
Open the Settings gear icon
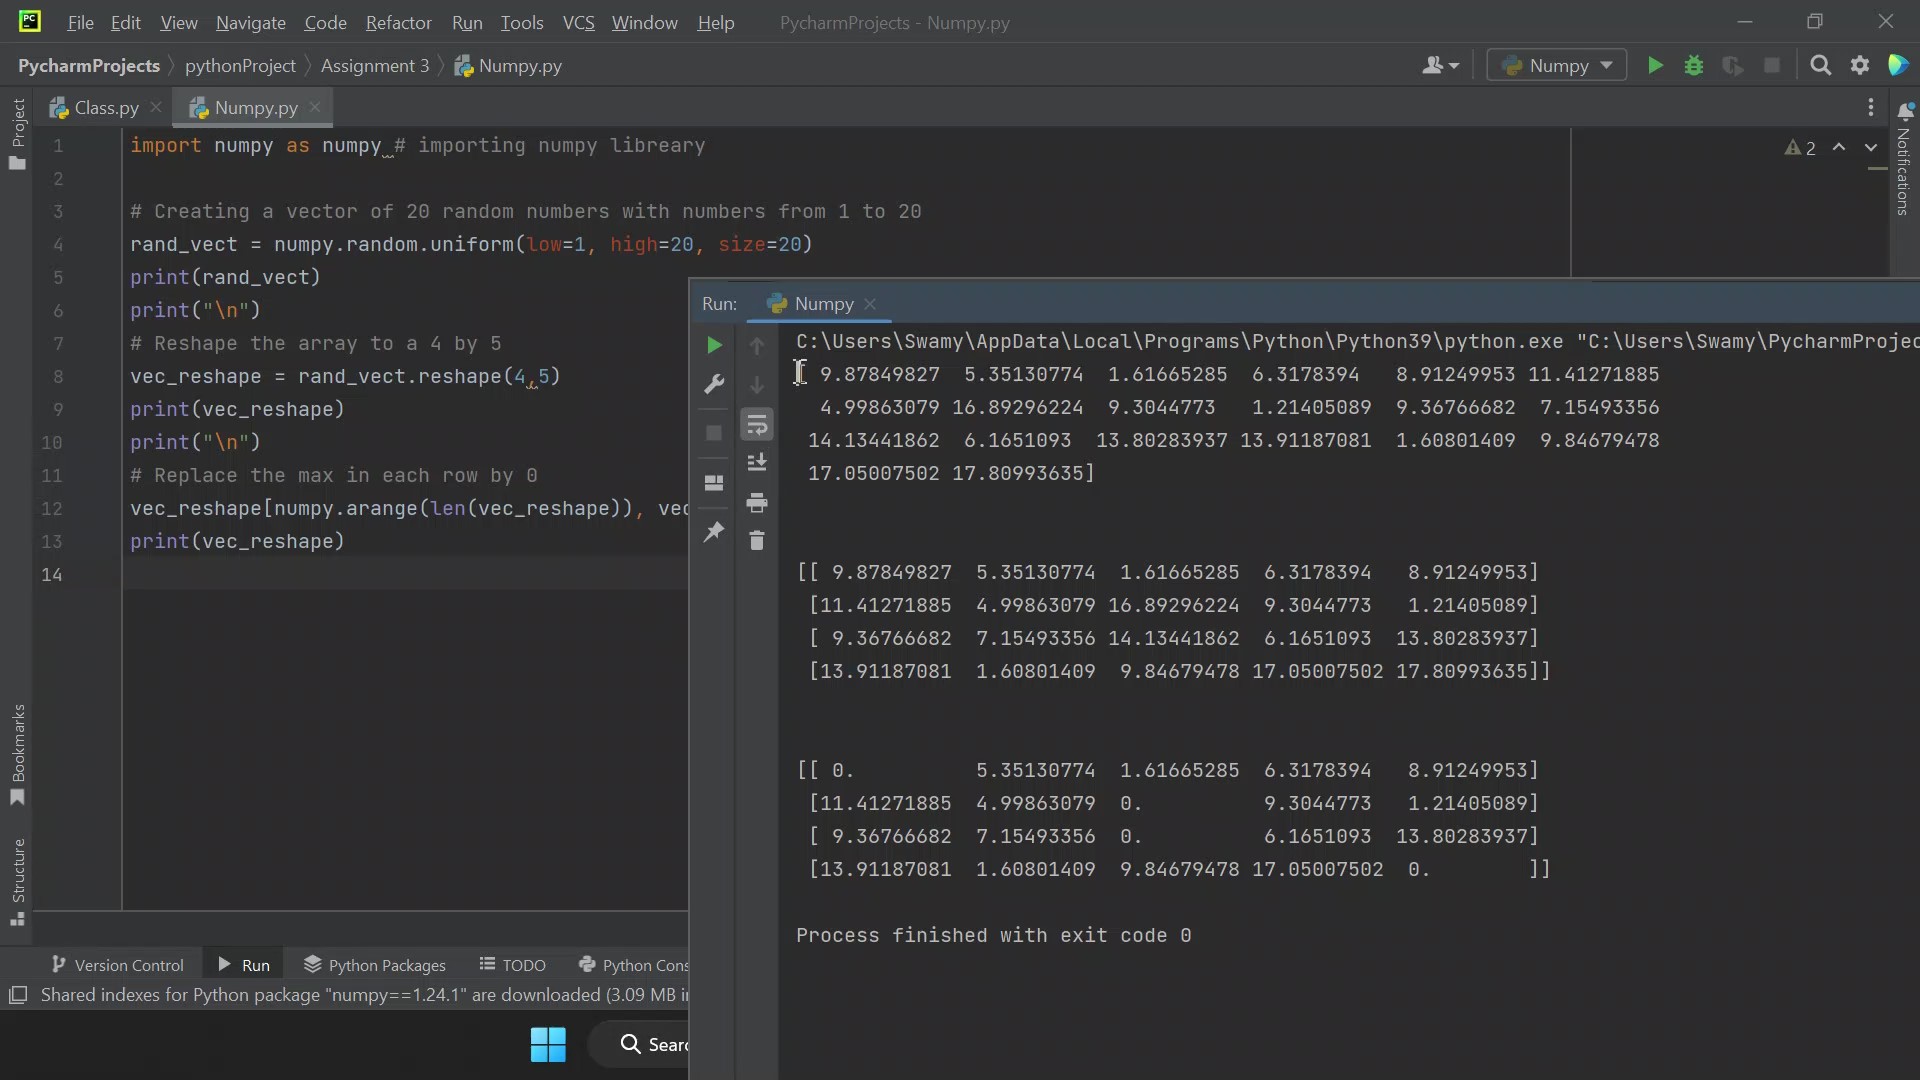pyautogui.click(x=1861, y=65)
